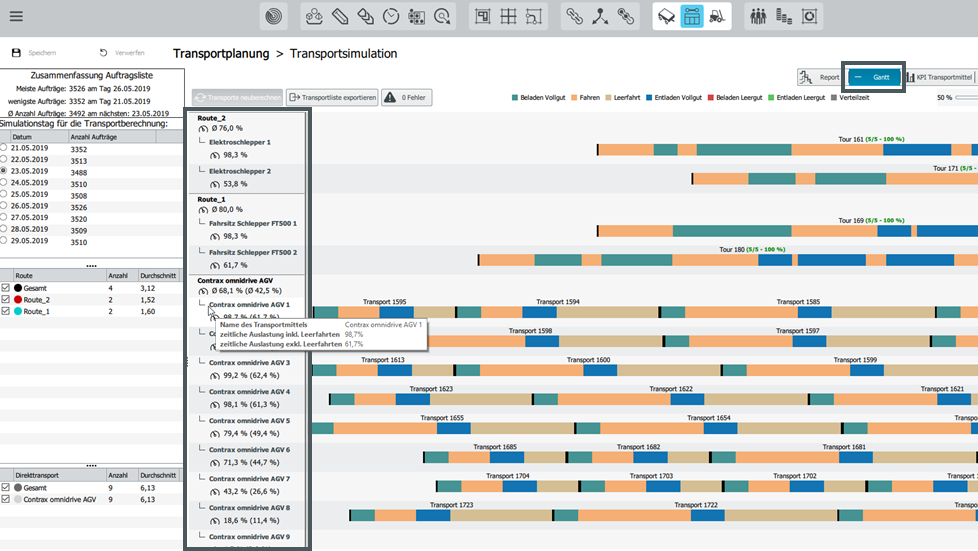
Task: Switch to the Gantt tab
Action: tap(874, 77)
